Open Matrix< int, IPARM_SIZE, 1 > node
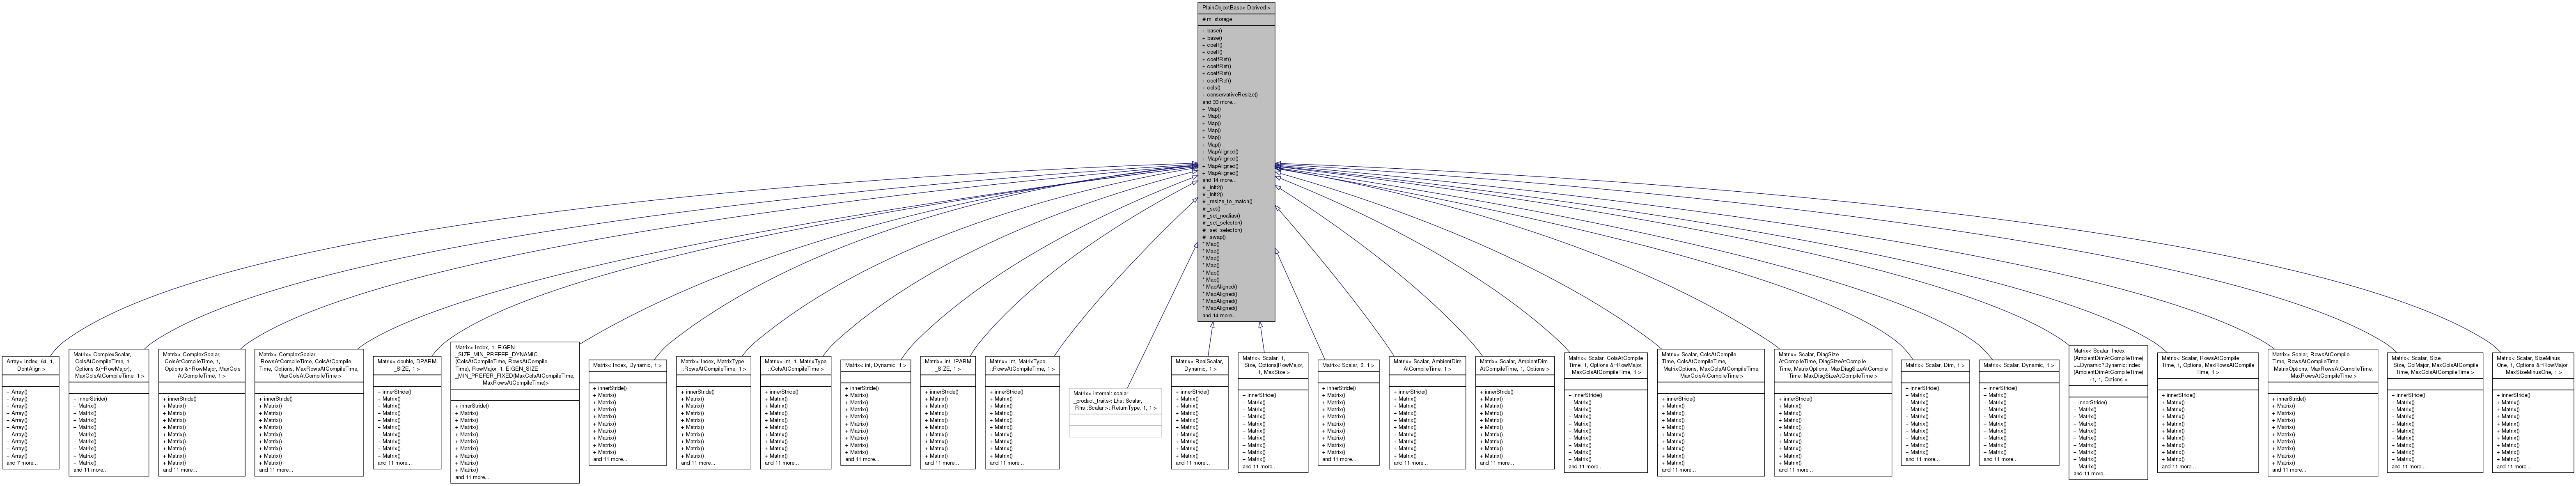 coord(948,365)
